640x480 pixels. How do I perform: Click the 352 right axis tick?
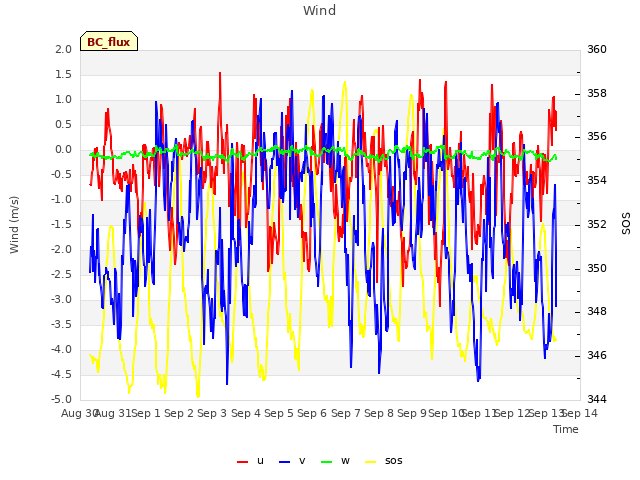(597, 224)
